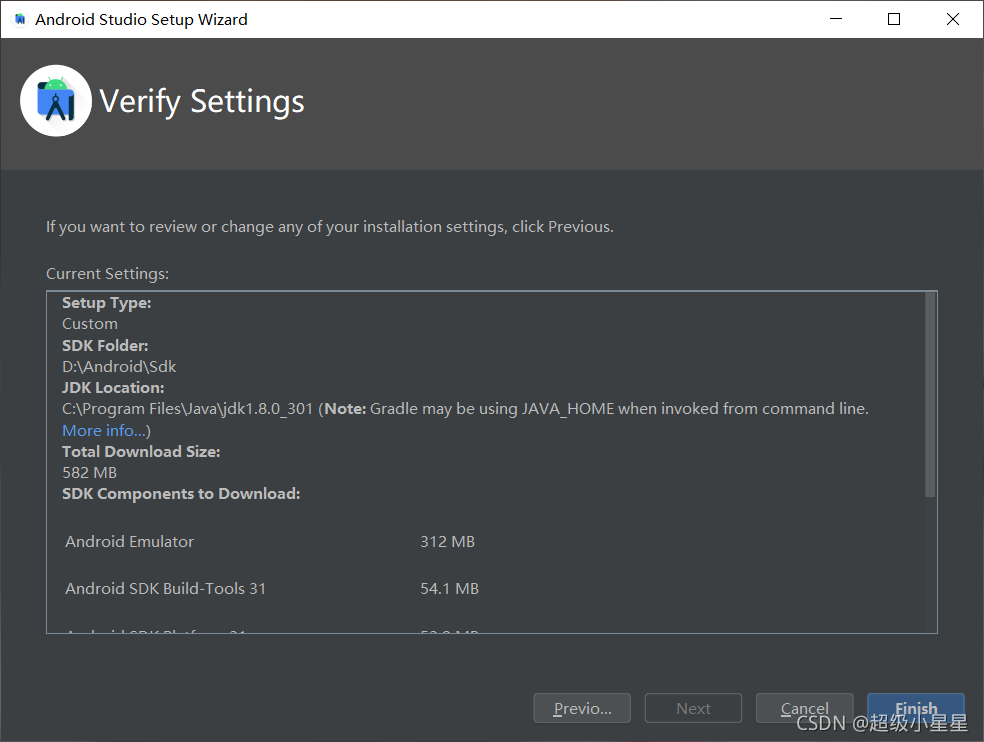984x742 pixels.
Task: Click the 54.1 MB size value
Action: click(x=449, y=589)
